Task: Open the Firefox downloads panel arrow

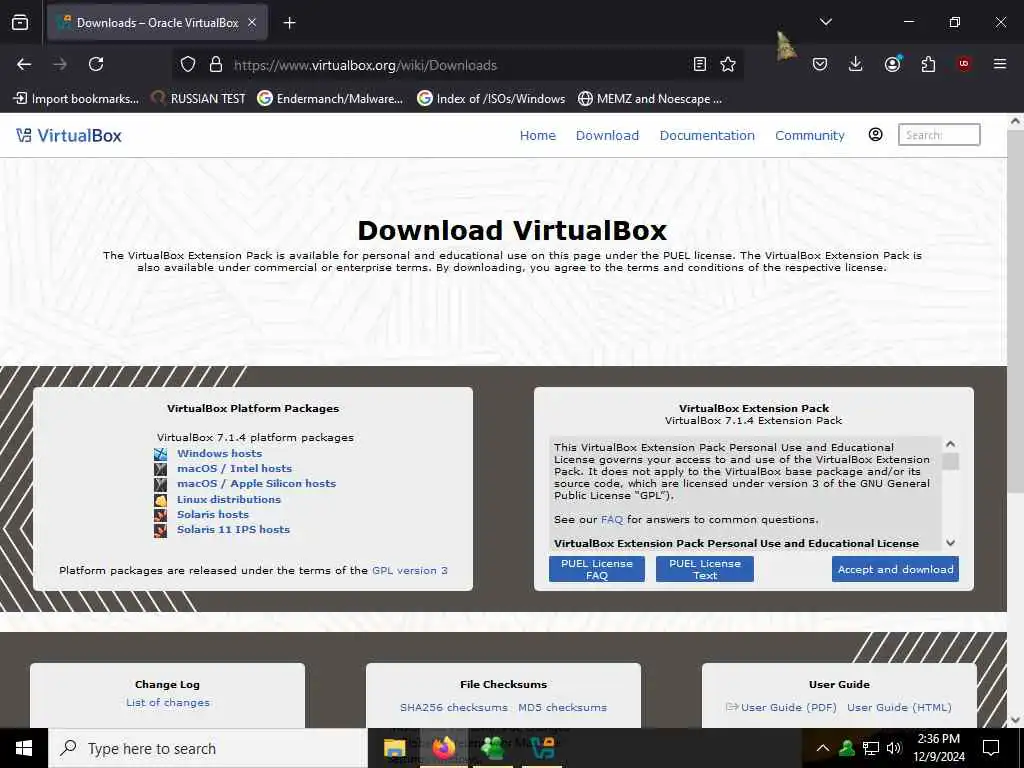Action: click(x=856, y=64)
